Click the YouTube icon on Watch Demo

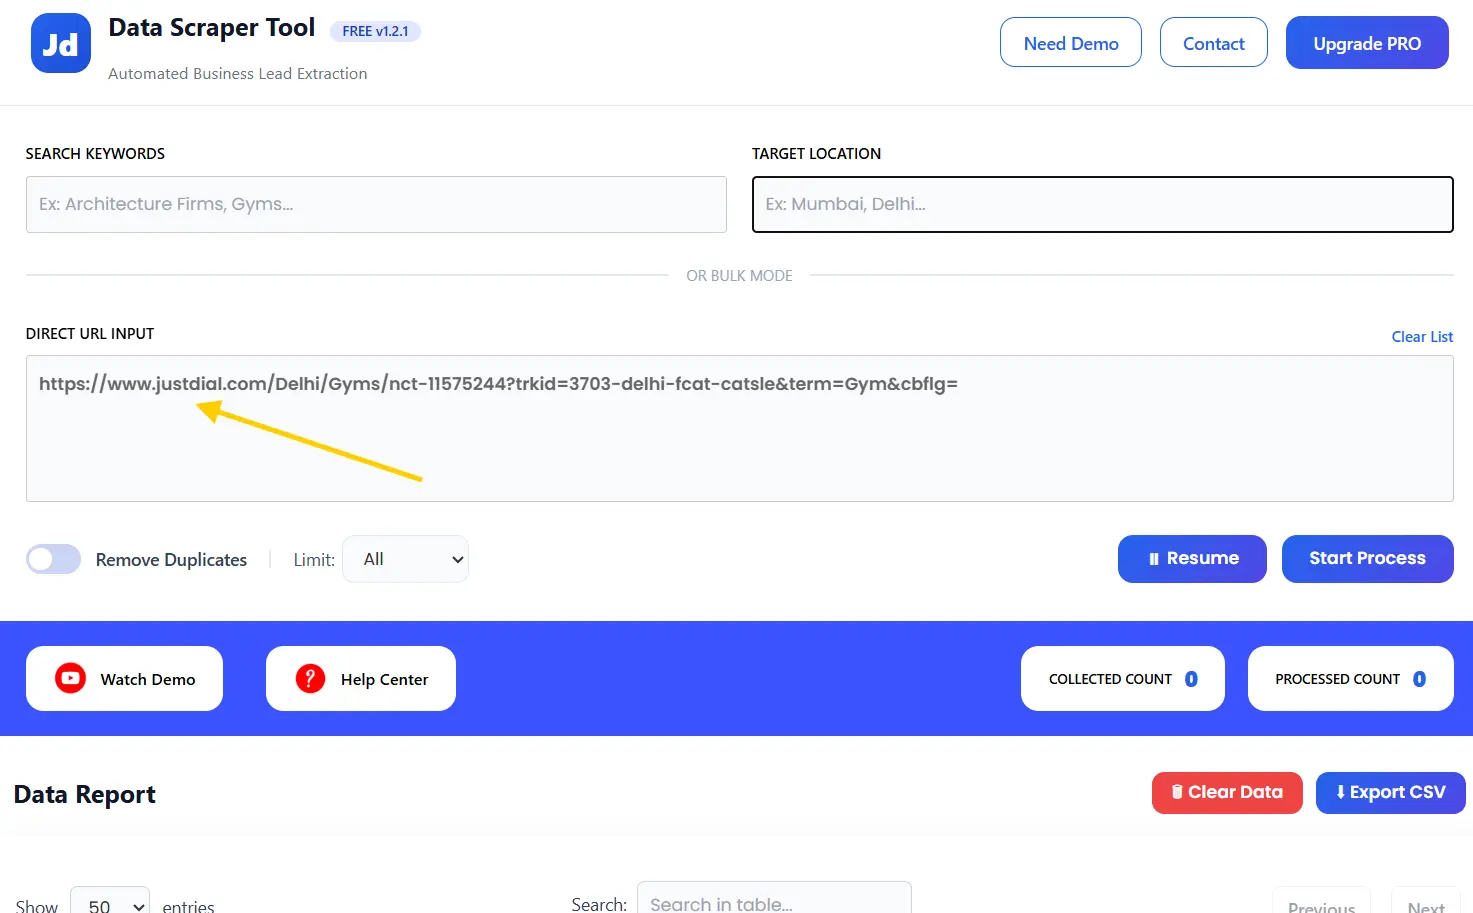coord(68,678)
